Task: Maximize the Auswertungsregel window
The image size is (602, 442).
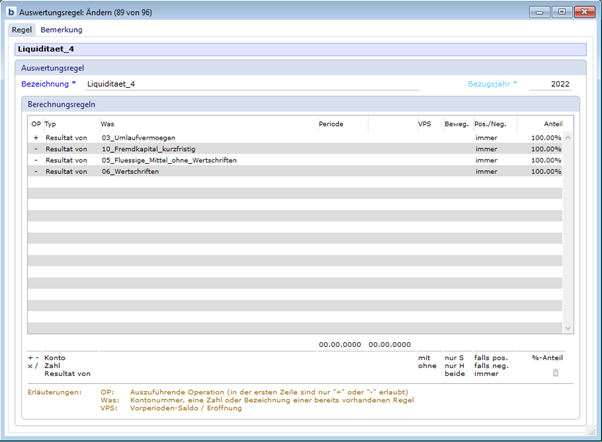Action: [561, 12]
